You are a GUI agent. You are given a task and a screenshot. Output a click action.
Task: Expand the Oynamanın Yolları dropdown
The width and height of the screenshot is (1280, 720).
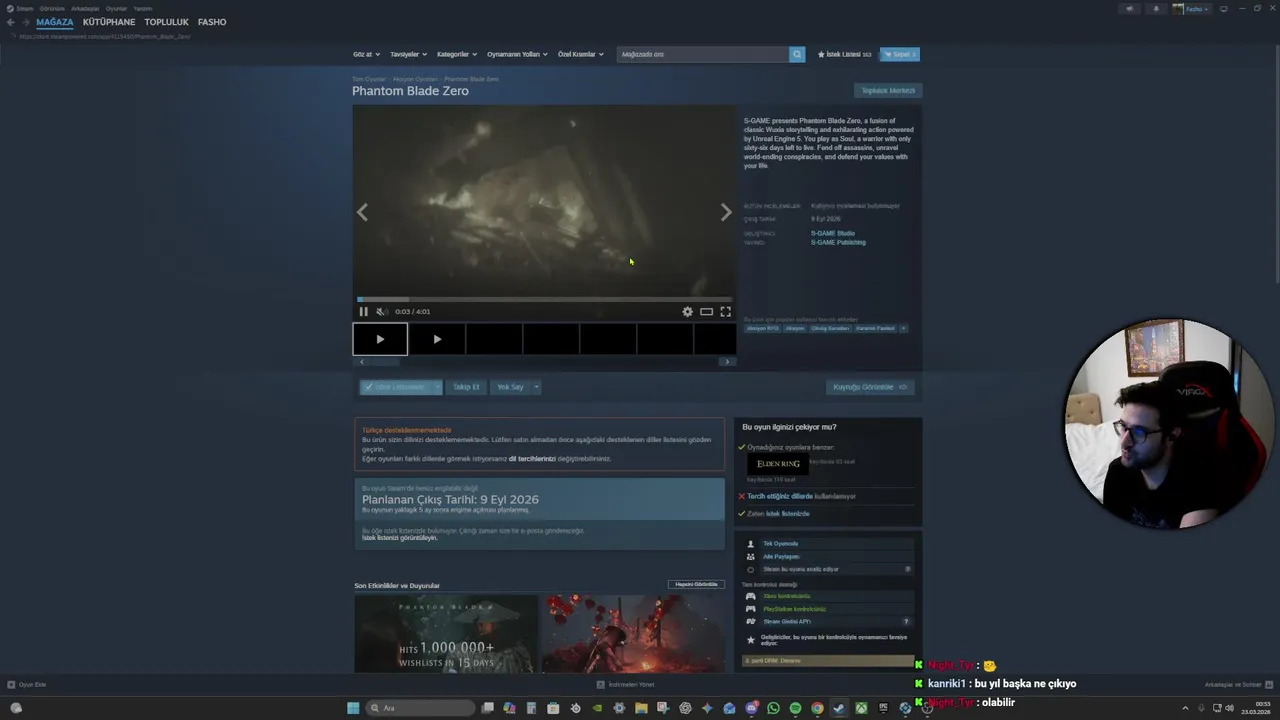point(517,54)
